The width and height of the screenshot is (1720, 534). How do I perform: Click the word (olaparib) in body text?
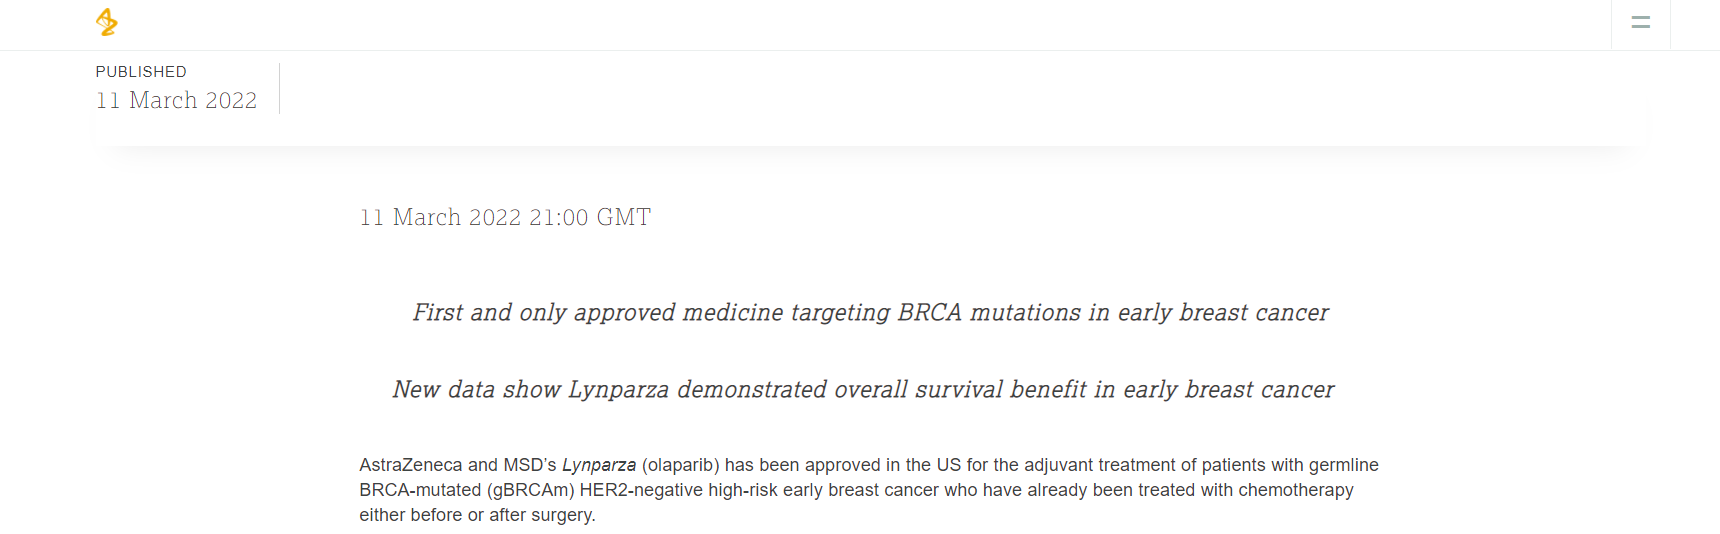[x=681, y=465]
